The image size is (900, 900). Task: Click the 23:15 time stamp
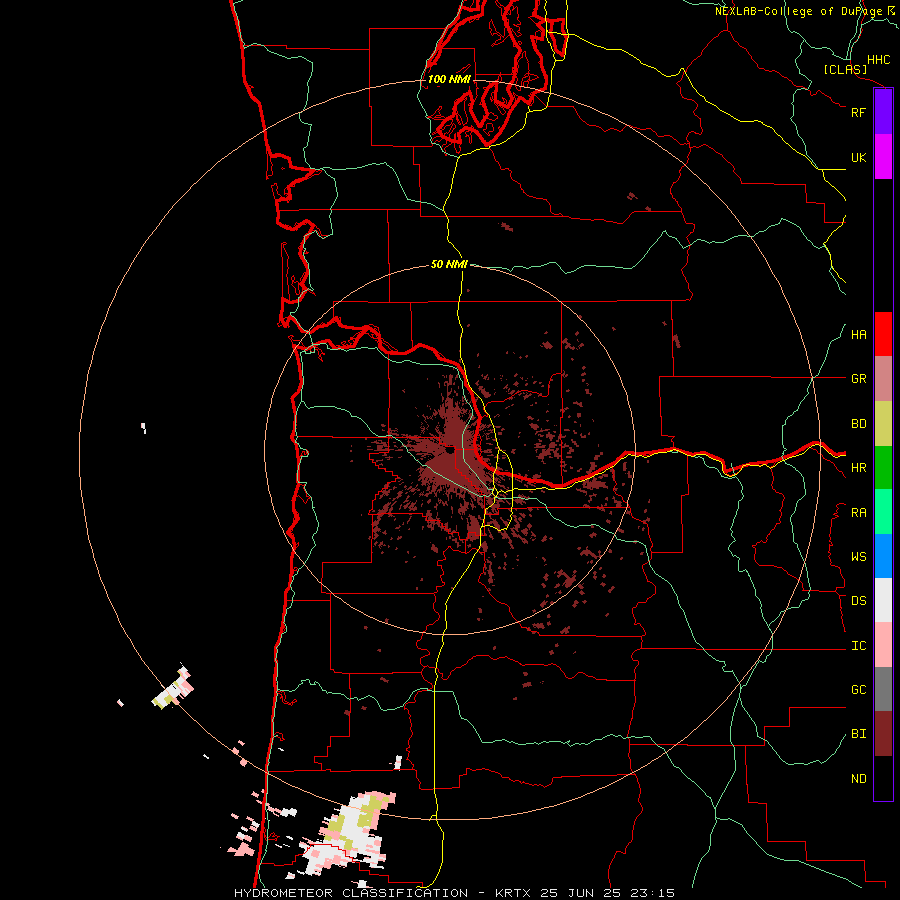pyautogui.click(x=653, y=893)
